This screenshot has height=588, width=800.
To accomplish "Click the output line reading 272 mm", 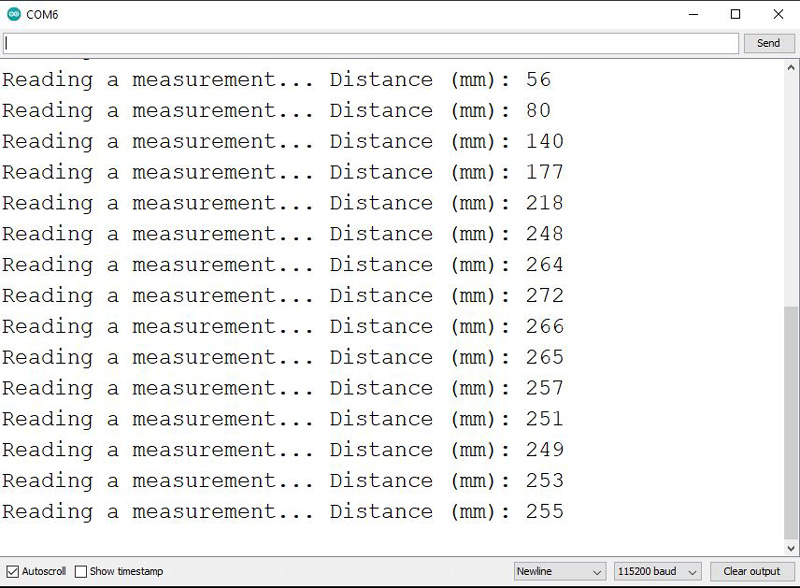I will tap(282, 296).
